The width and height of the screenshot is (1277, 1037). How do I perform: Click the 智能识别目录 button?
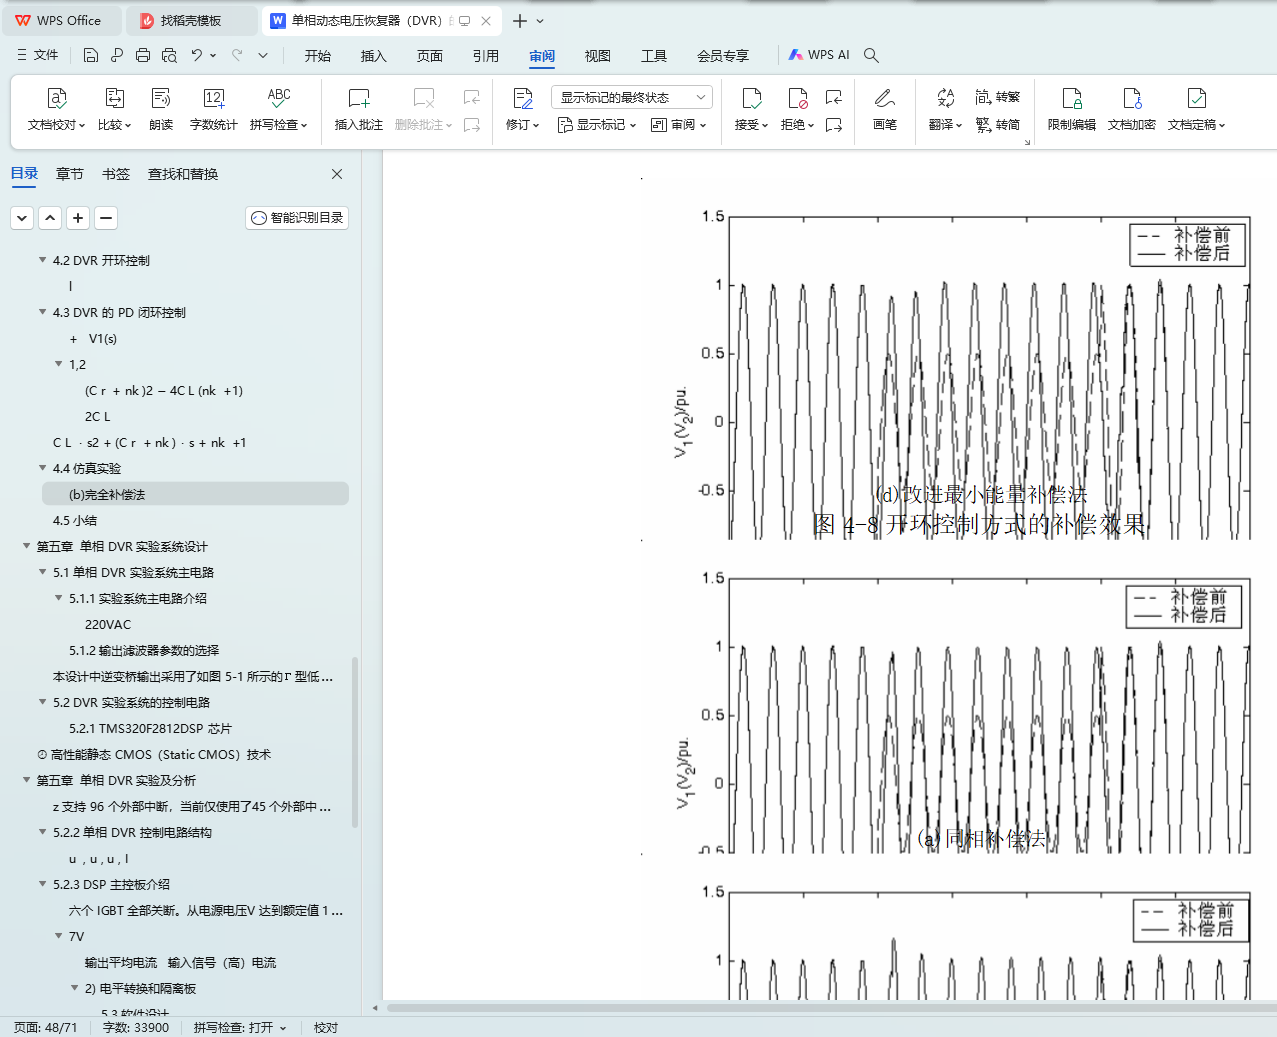click(297, 218)
